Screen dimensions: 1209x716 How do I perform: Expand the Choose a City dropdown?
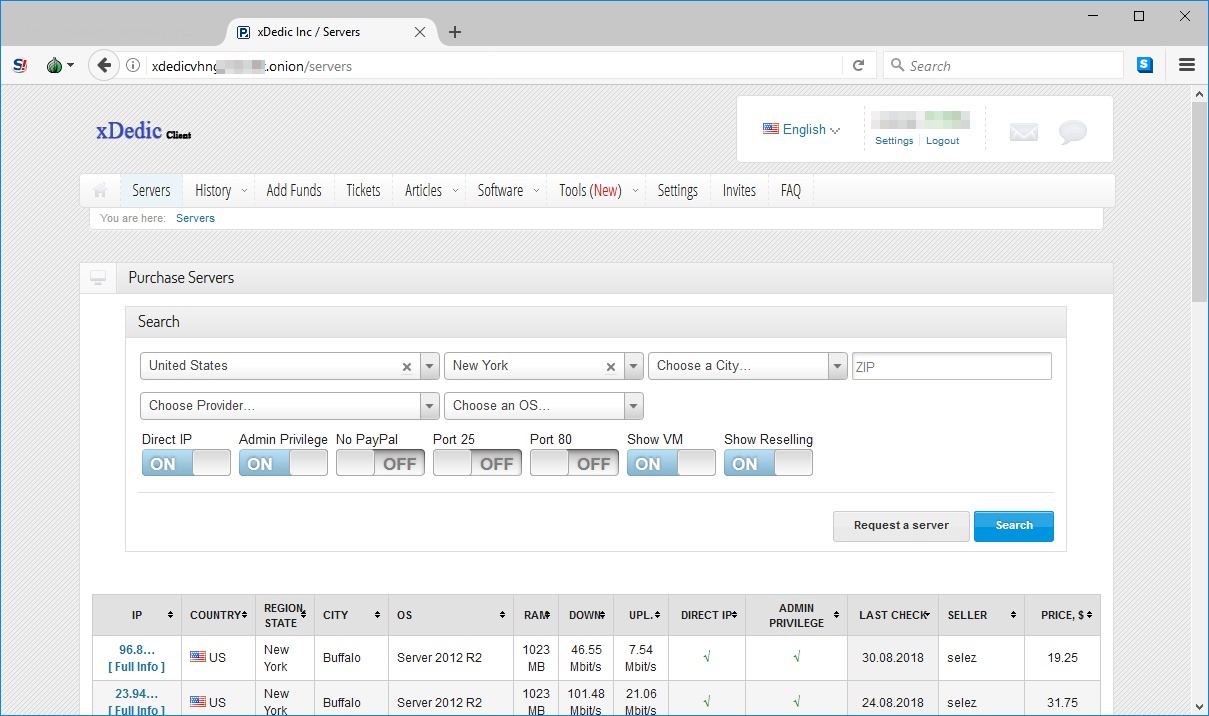[748, 366]
